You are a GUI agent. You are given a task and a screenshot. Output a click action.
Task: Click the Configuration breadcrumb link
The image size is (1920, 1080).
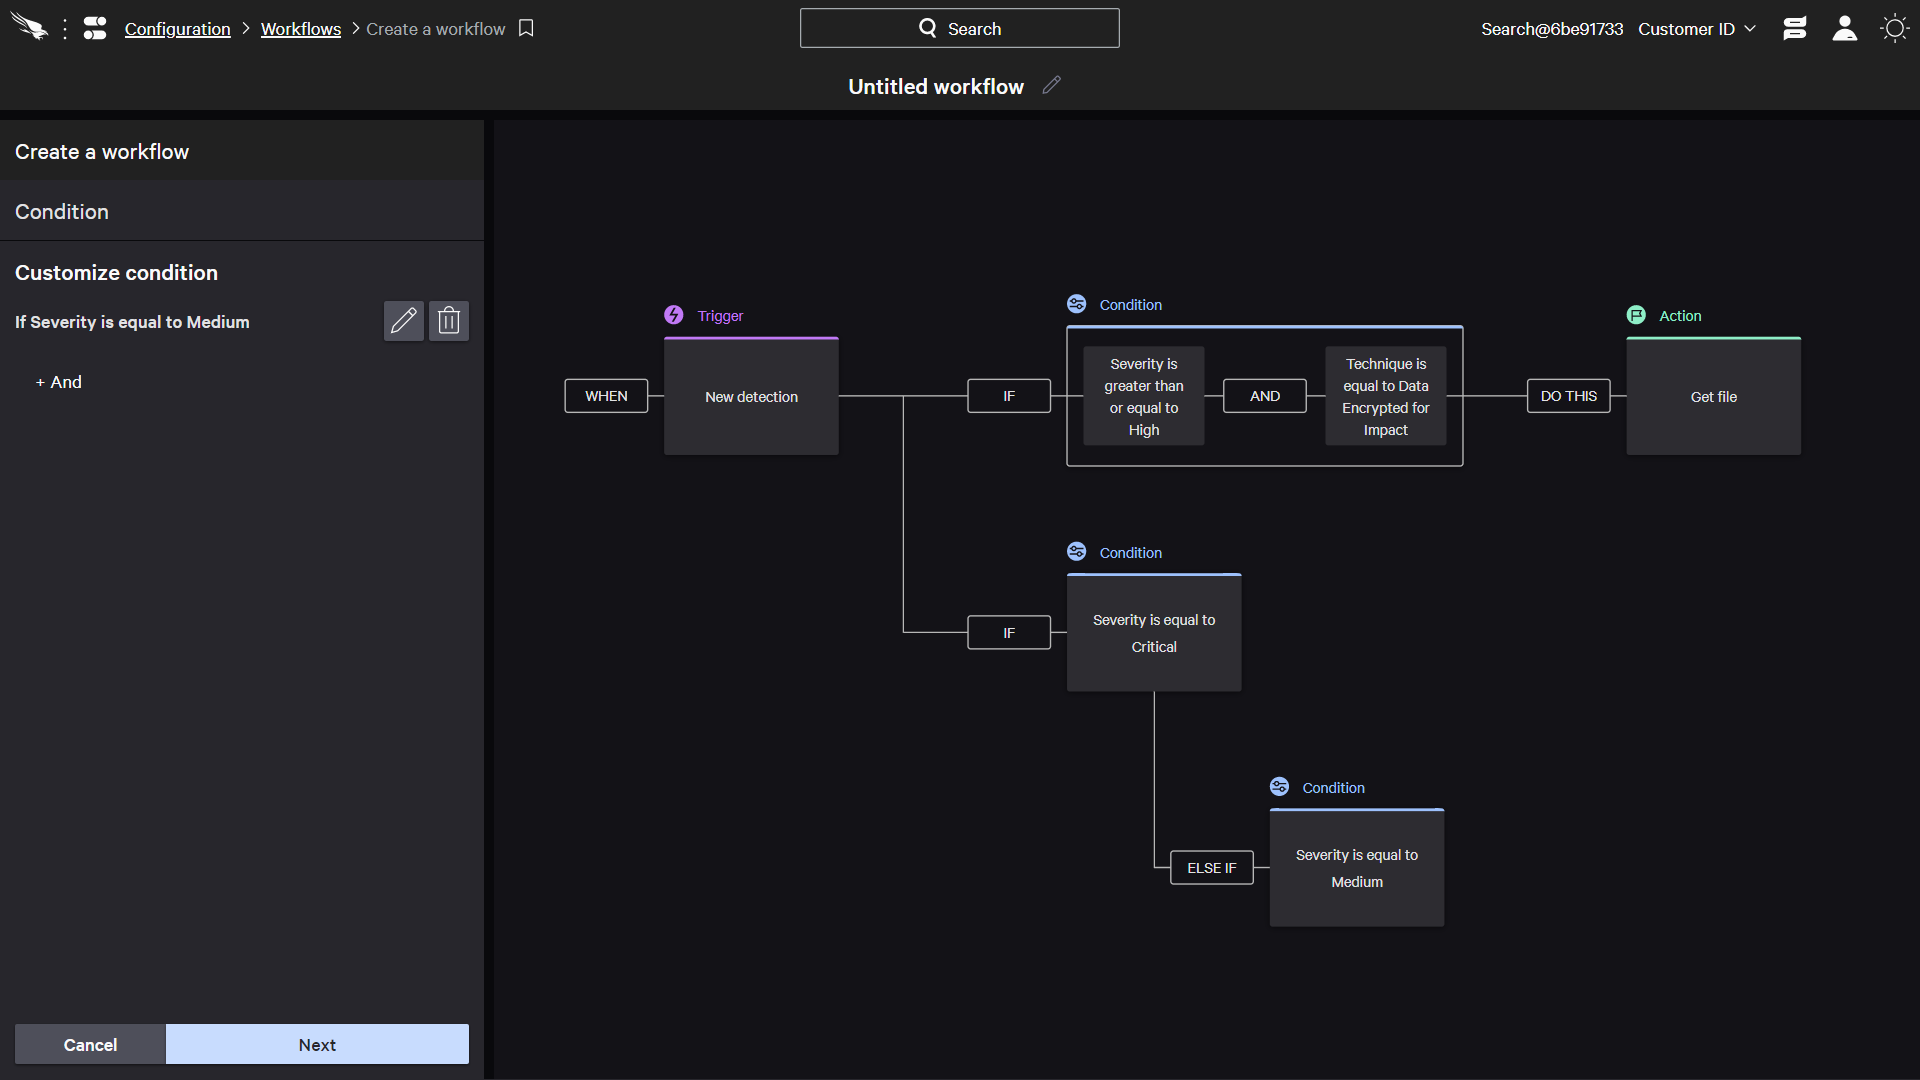point(178,29)
